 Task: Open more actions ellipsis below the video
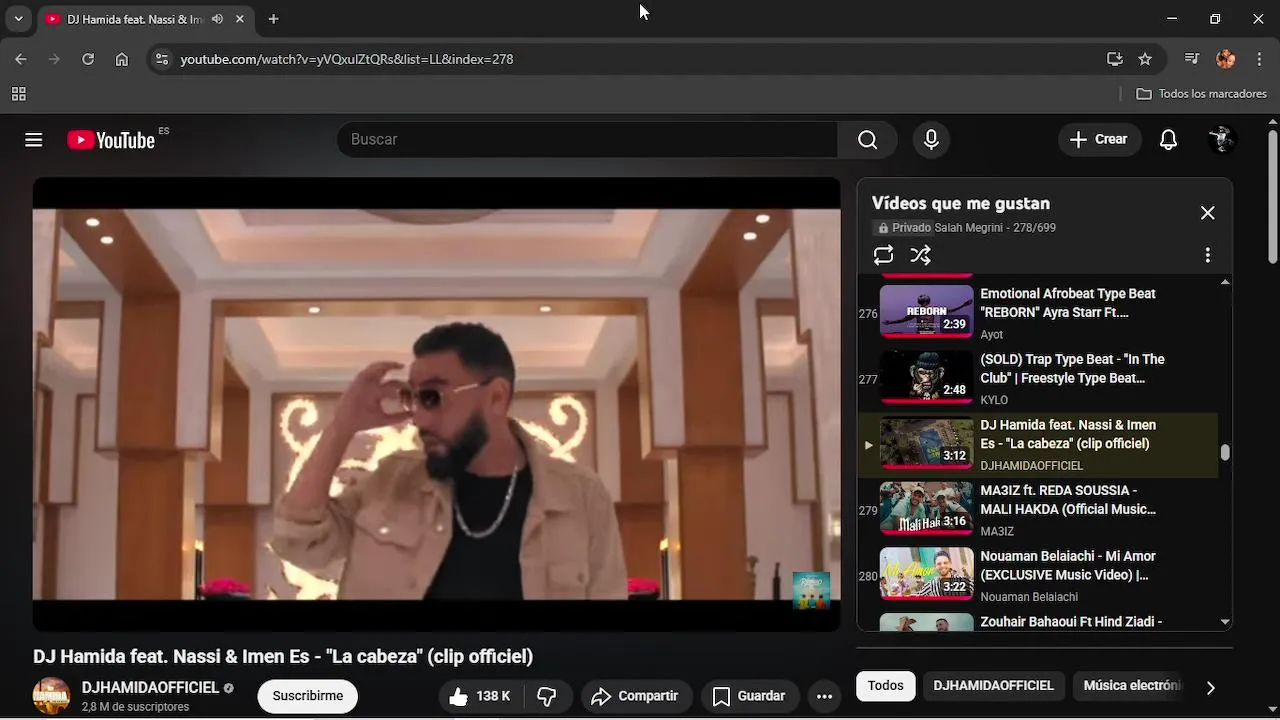[x=824, y=696]
